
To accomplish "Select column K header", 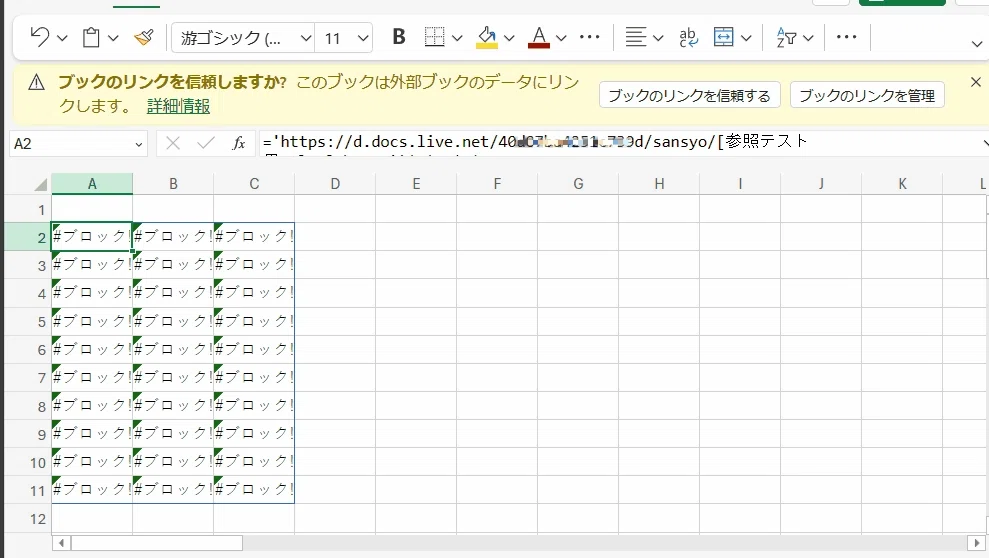I will click(902, 183).
